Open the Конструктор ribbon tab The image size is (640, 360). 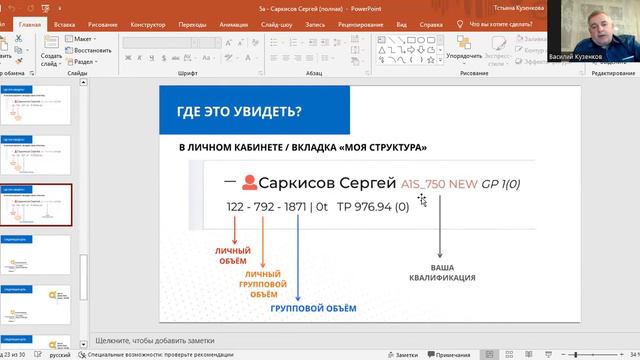[148, 24]
